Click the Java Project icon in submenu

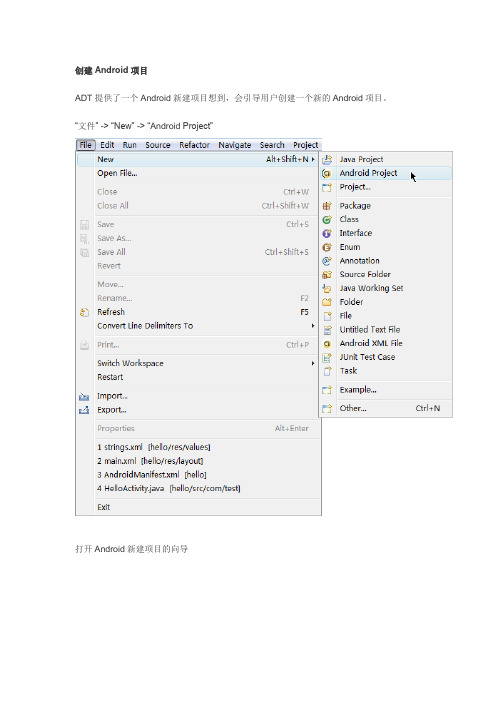point(327,159)
